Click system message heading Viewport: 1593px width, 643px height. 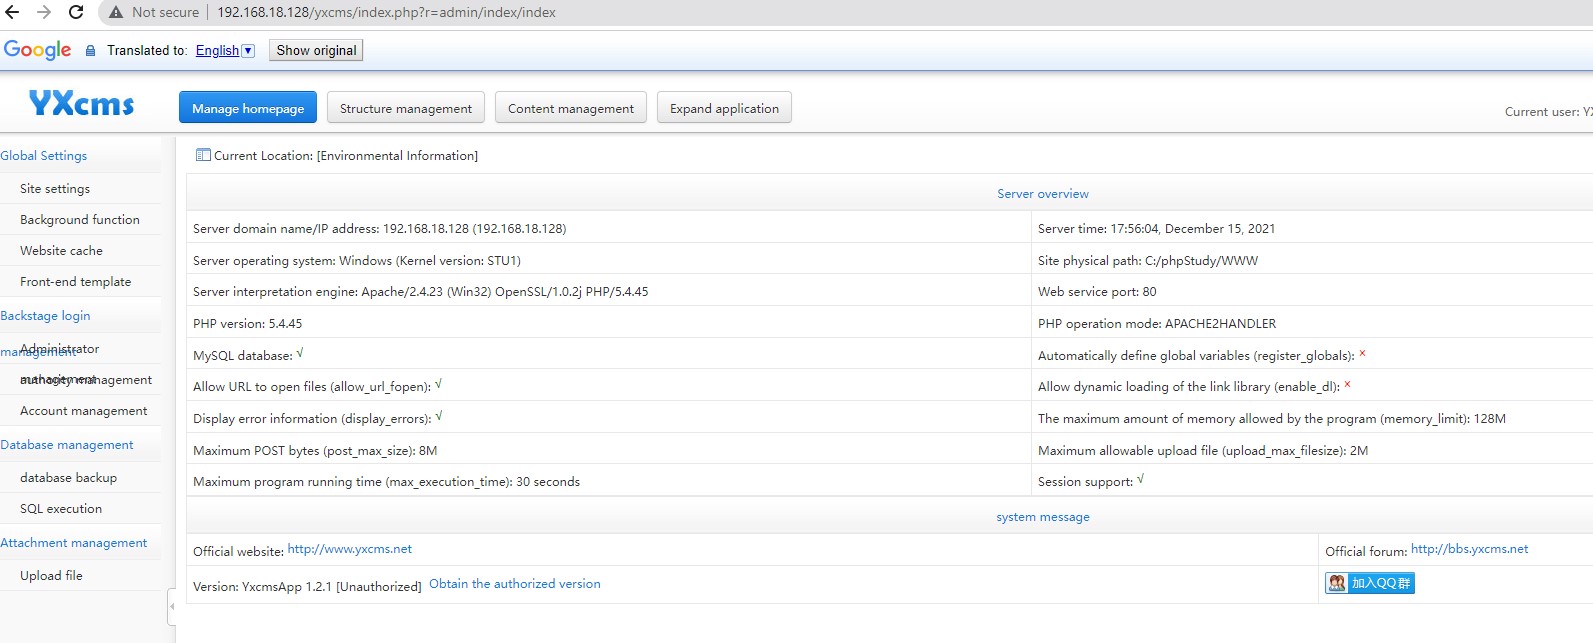(x=1043, y=517)
